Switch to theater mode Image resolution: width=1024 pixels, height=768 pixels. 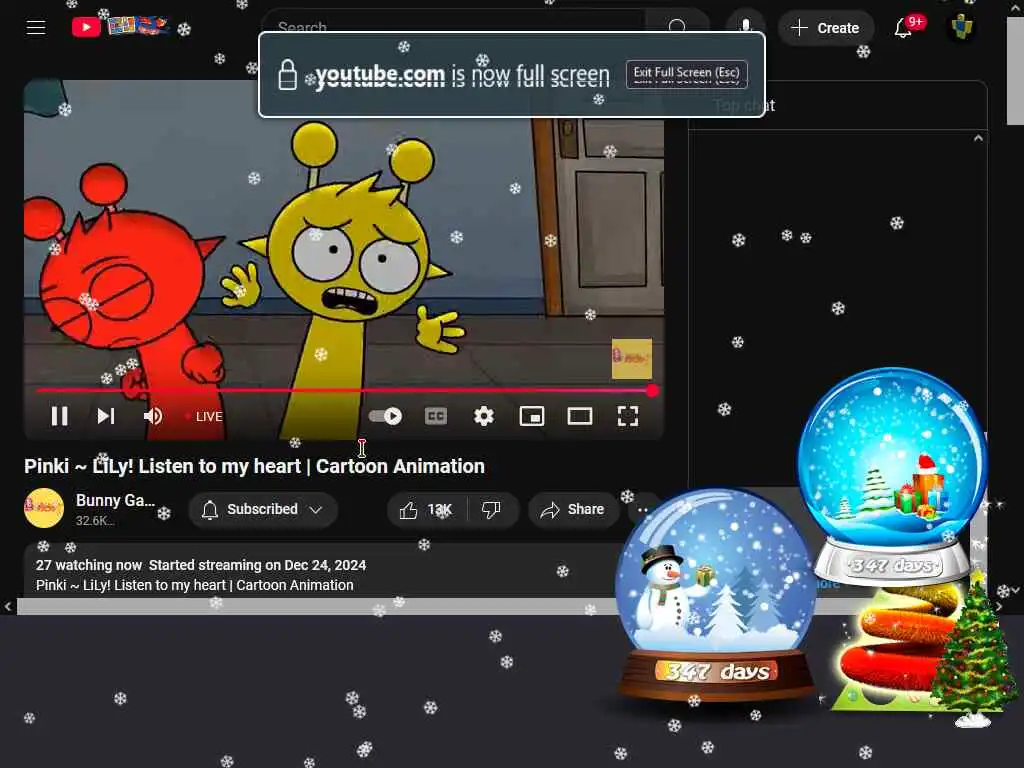(x=580, y=416)
